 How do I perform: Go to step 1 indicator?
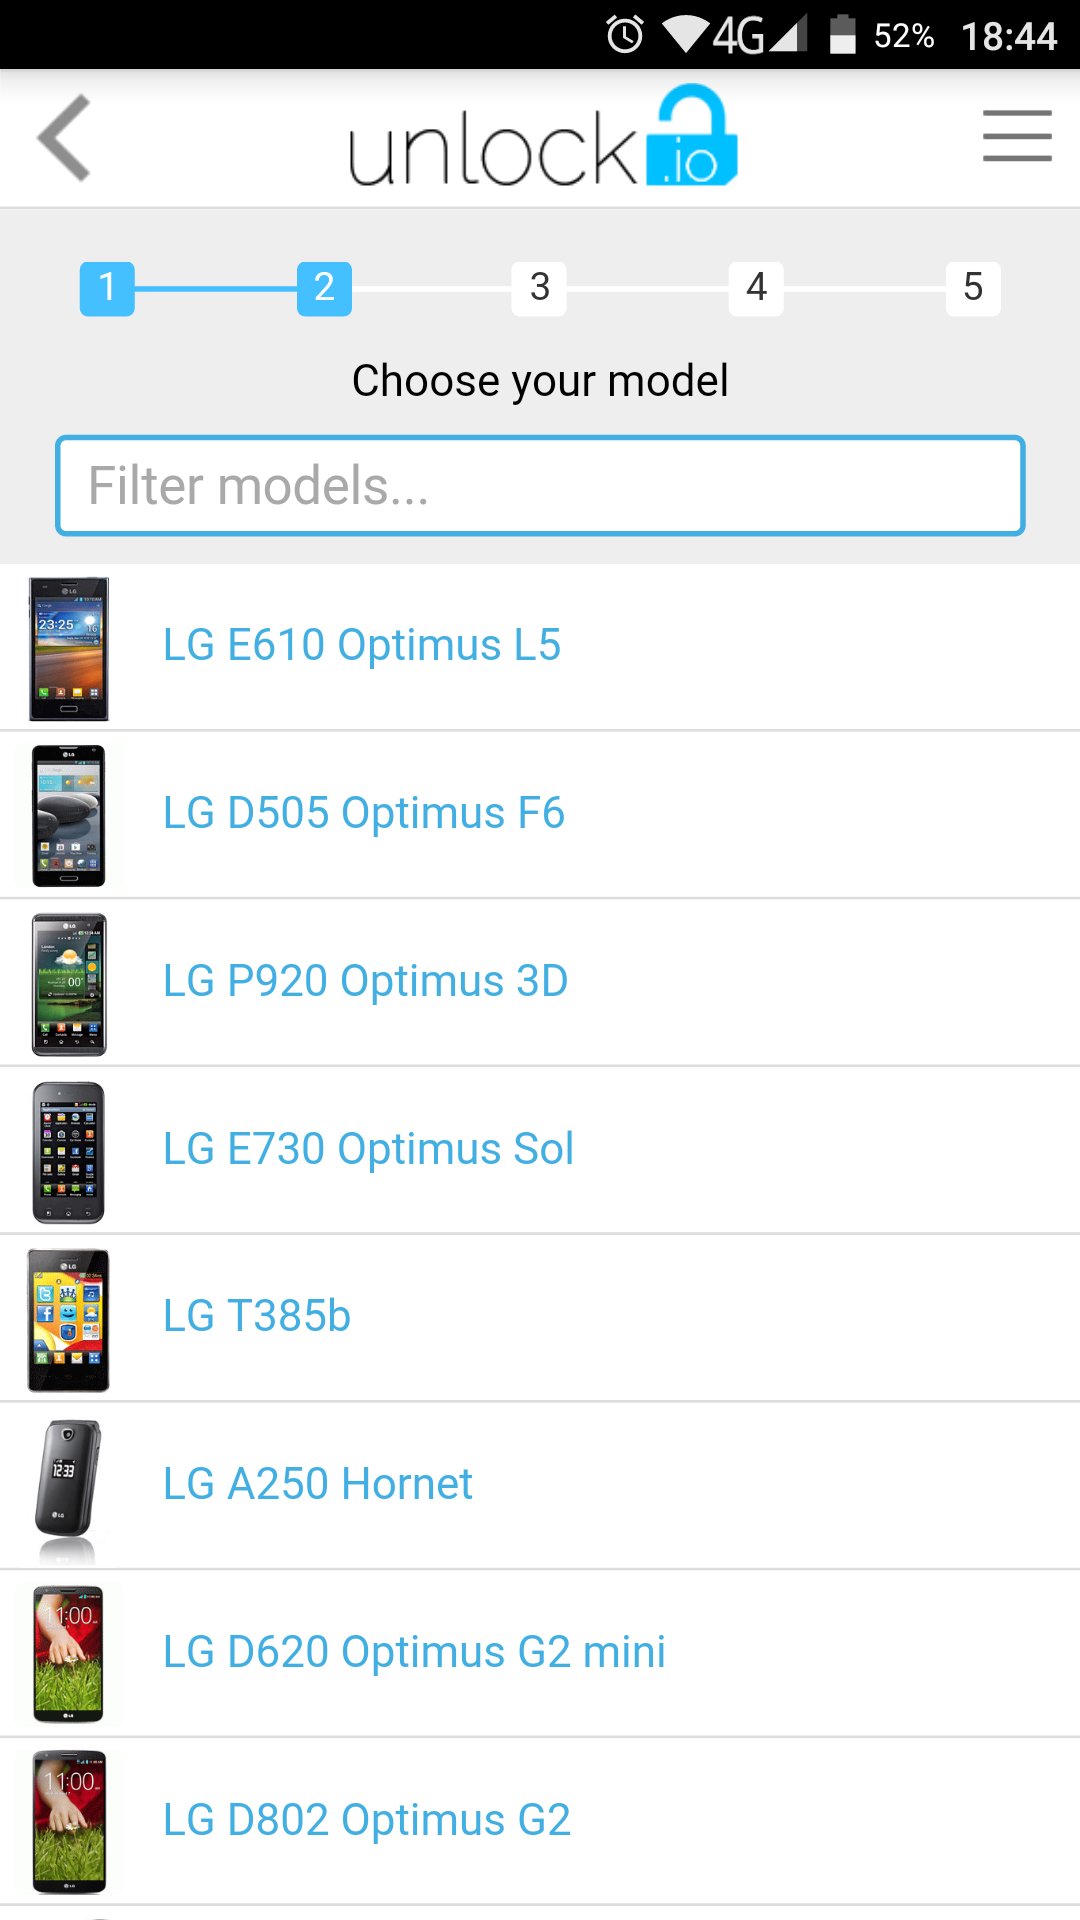[x=107, y=288]
